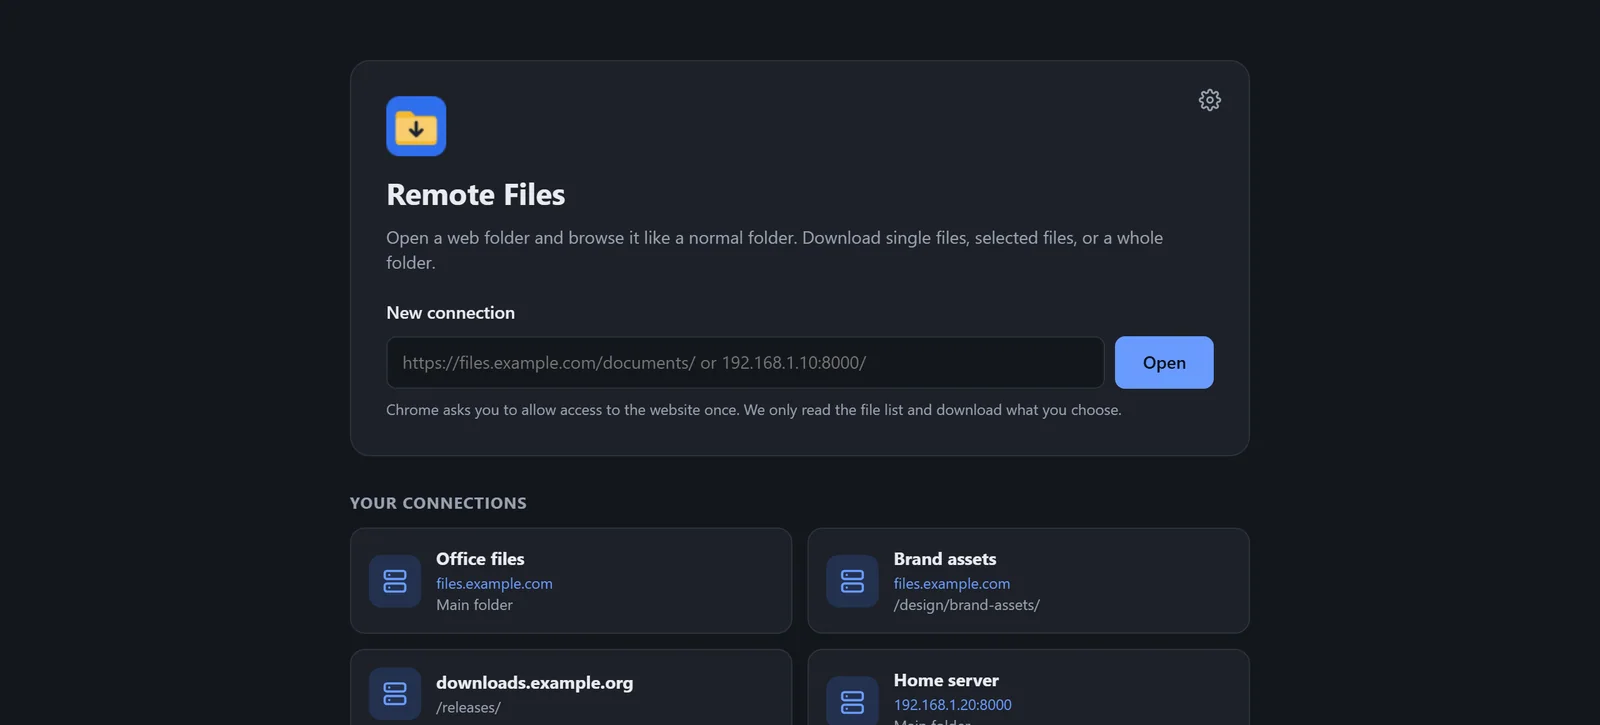The image size is (1600, 725).
Task: Open the Brand assets connection
Action: tap(1028, 581)
